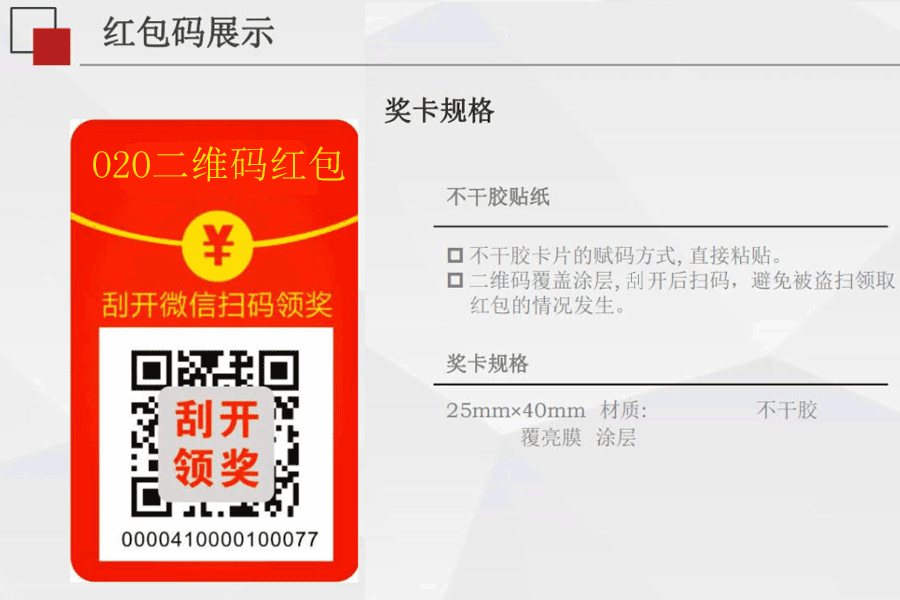Viewport: 900px width, 600px height.
Task: Click the QR code top-left finder square
Action: click(x=152, y=370)
